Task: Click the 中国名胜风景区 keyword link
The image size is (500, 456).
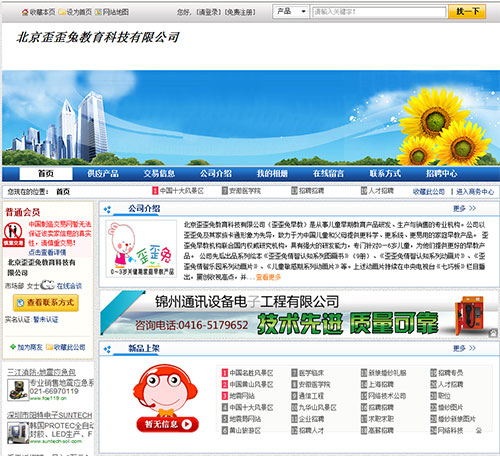Action: [251, 373]
